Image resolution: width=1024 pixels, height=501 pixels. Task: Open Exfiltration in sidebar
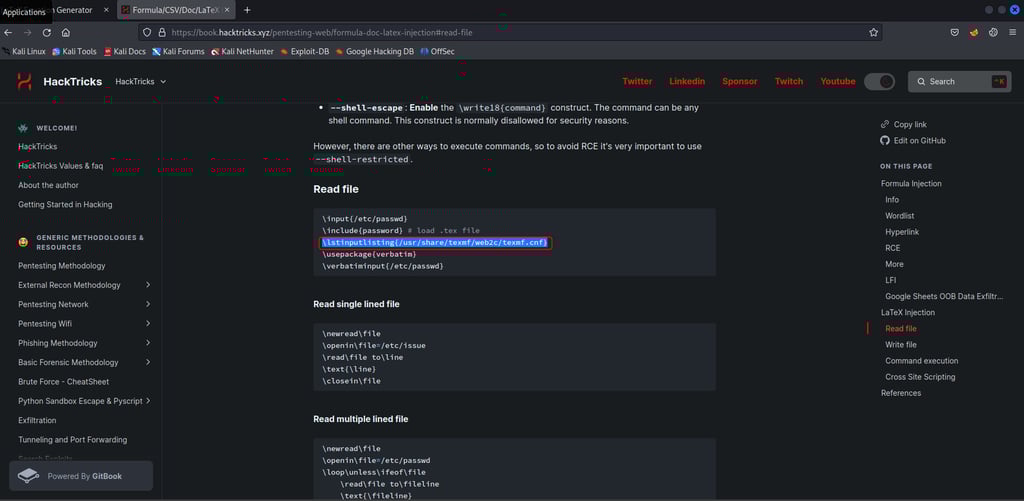point(37,420)
